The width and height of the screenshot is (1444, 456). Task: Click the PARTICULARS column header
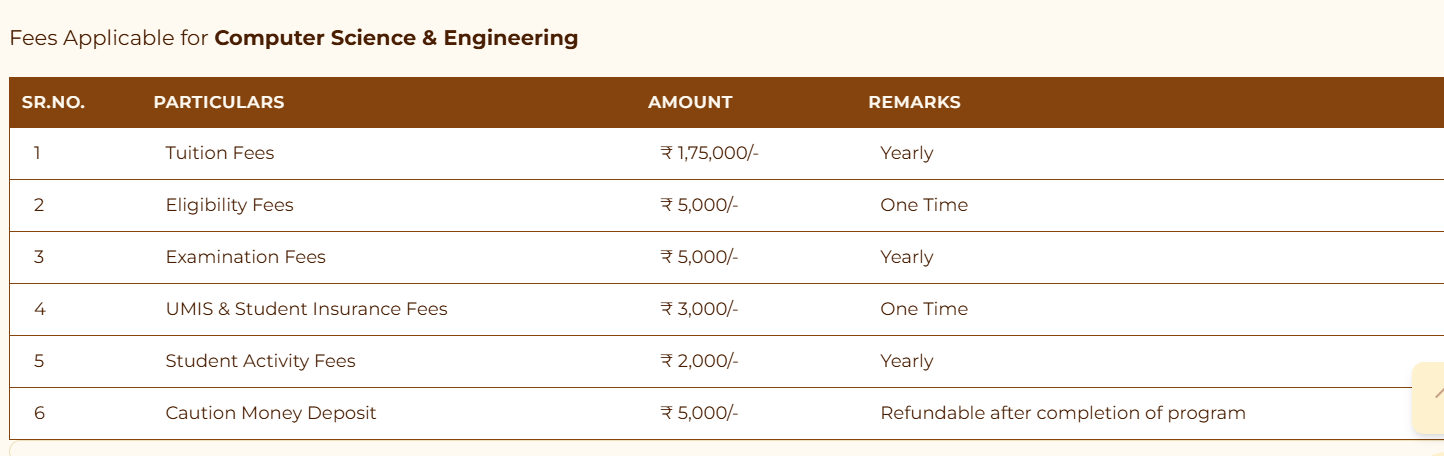click(x=219, y=102)
